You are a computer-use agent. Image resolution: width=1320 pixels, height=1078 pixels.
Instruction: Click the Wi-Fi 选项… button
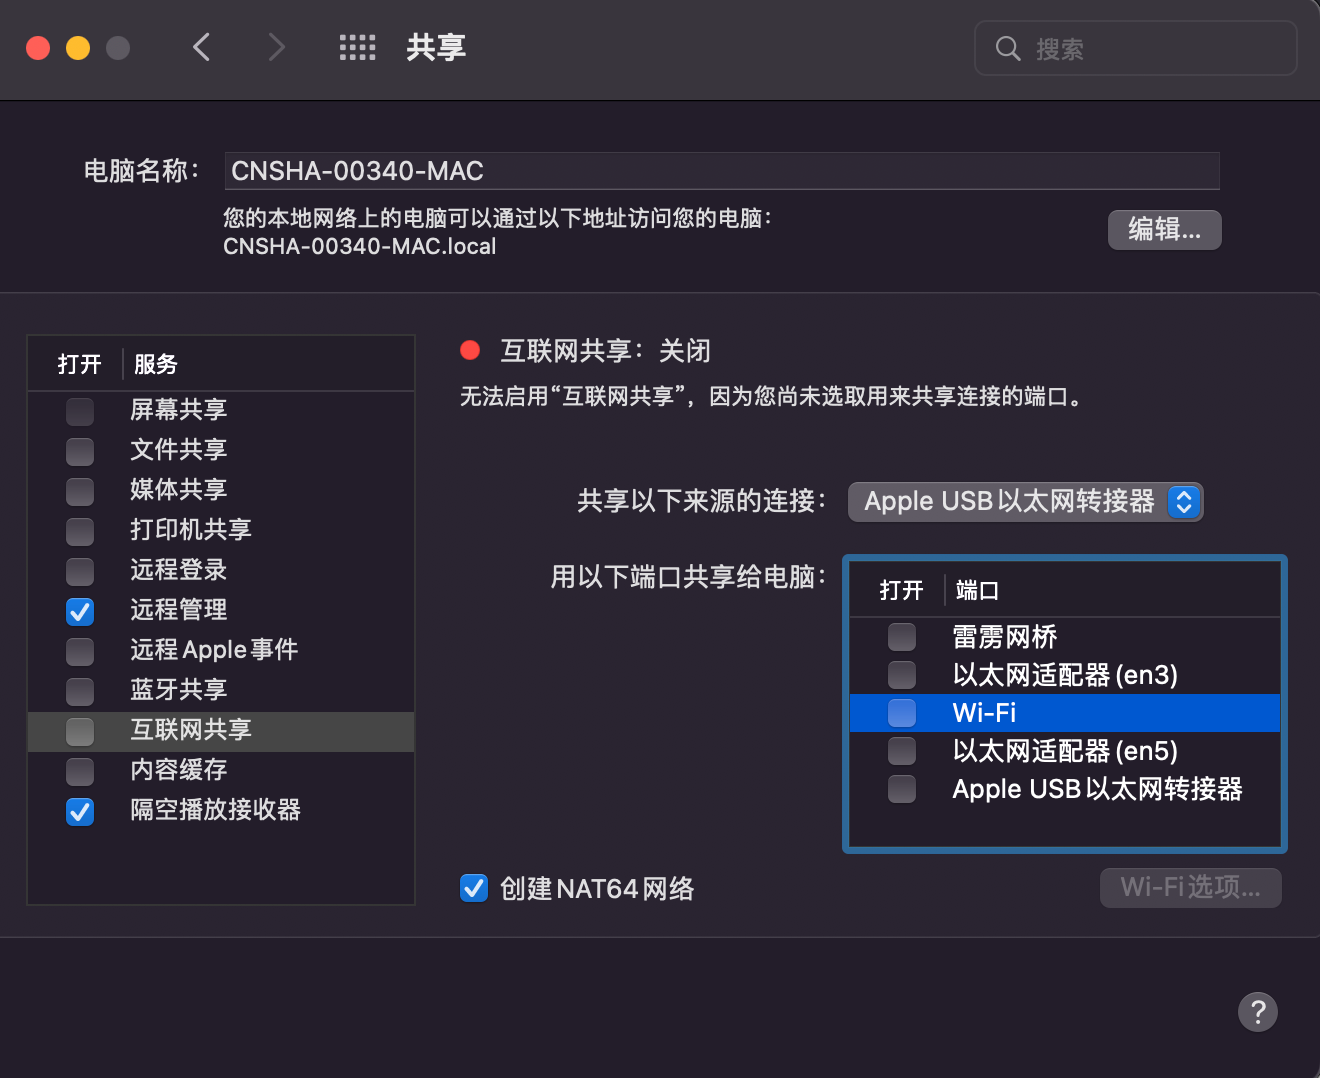pos(1190,887)
